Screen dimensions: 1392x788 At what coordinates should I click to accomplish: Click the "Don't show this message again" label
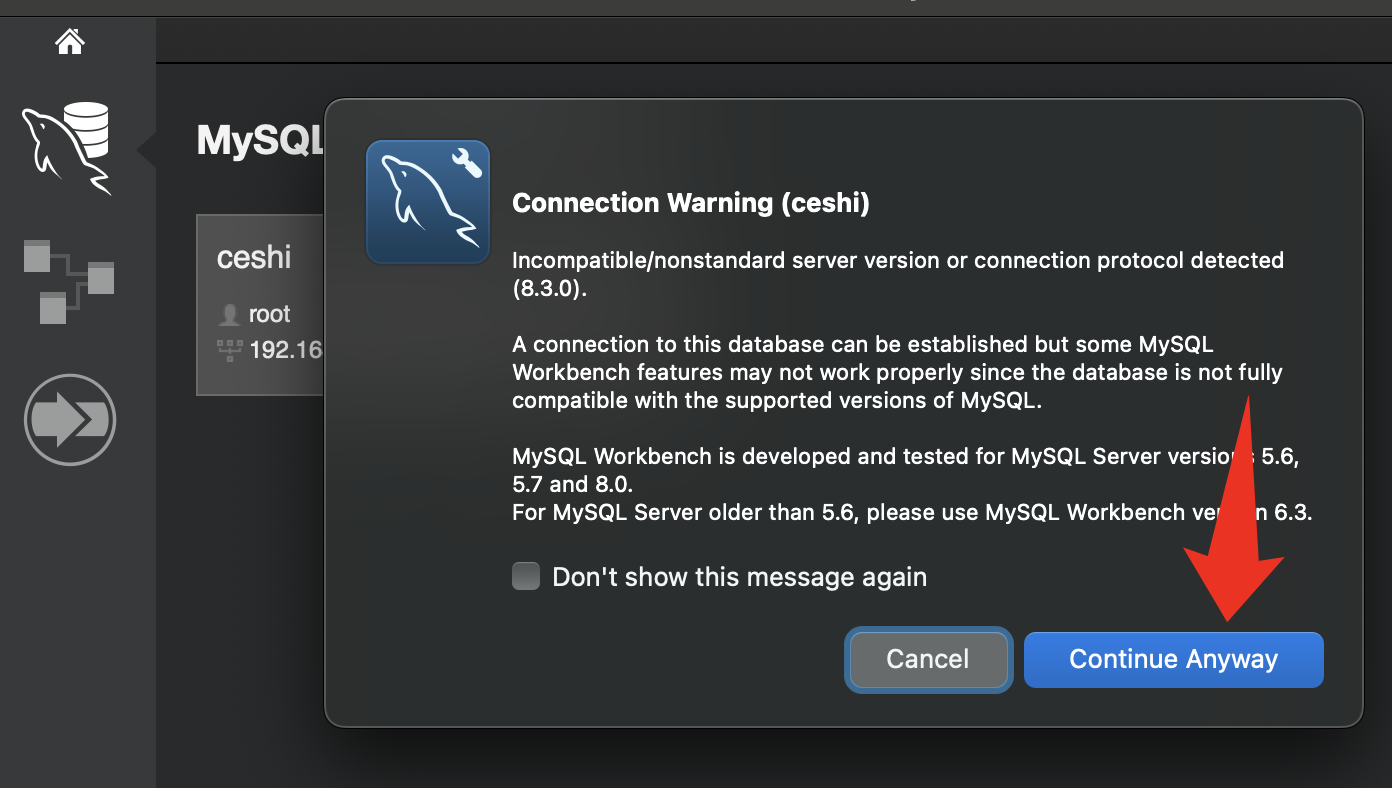click(739, 577)
